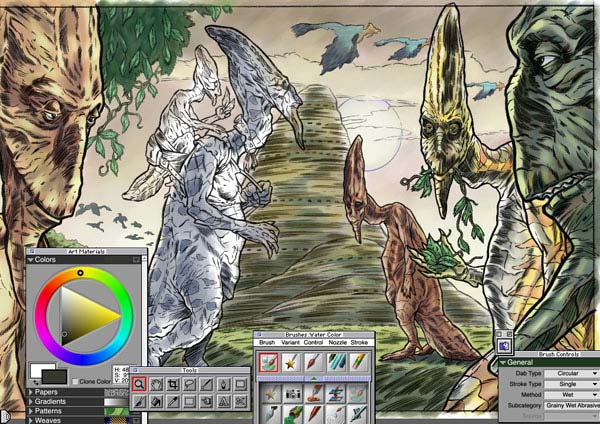Open the Stroke Type dropdown showing Single
The image size is (600, 424).
(572, 384)
